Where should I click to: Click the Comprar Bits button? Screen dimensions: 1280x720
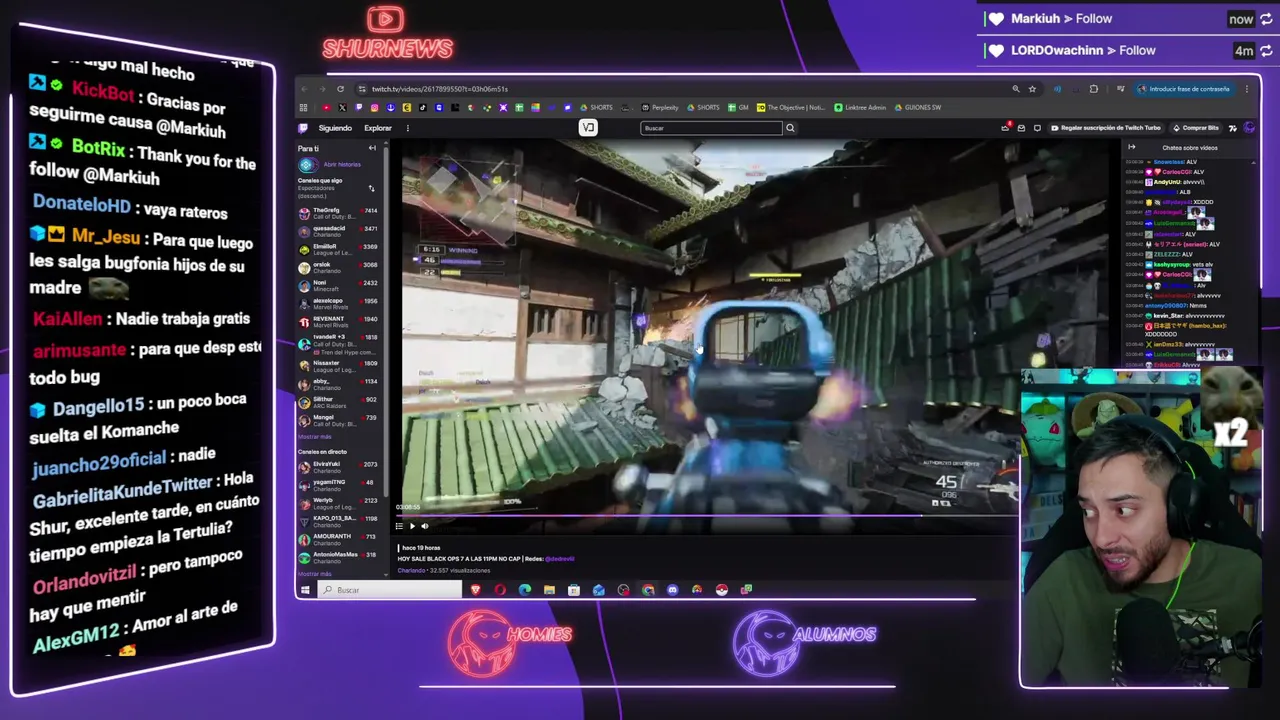1195,128
